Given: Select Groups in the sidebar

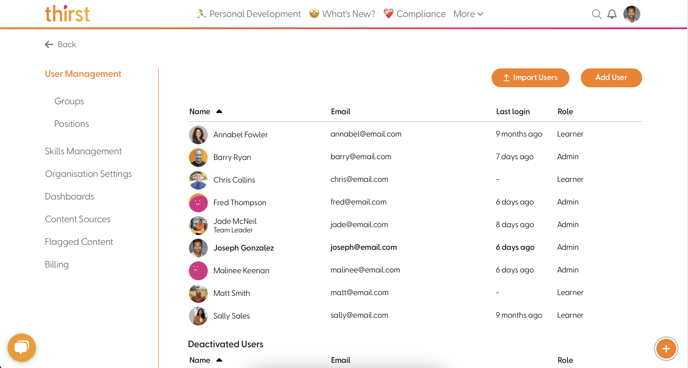Looking at the screenshot, I should pos(69,101).
